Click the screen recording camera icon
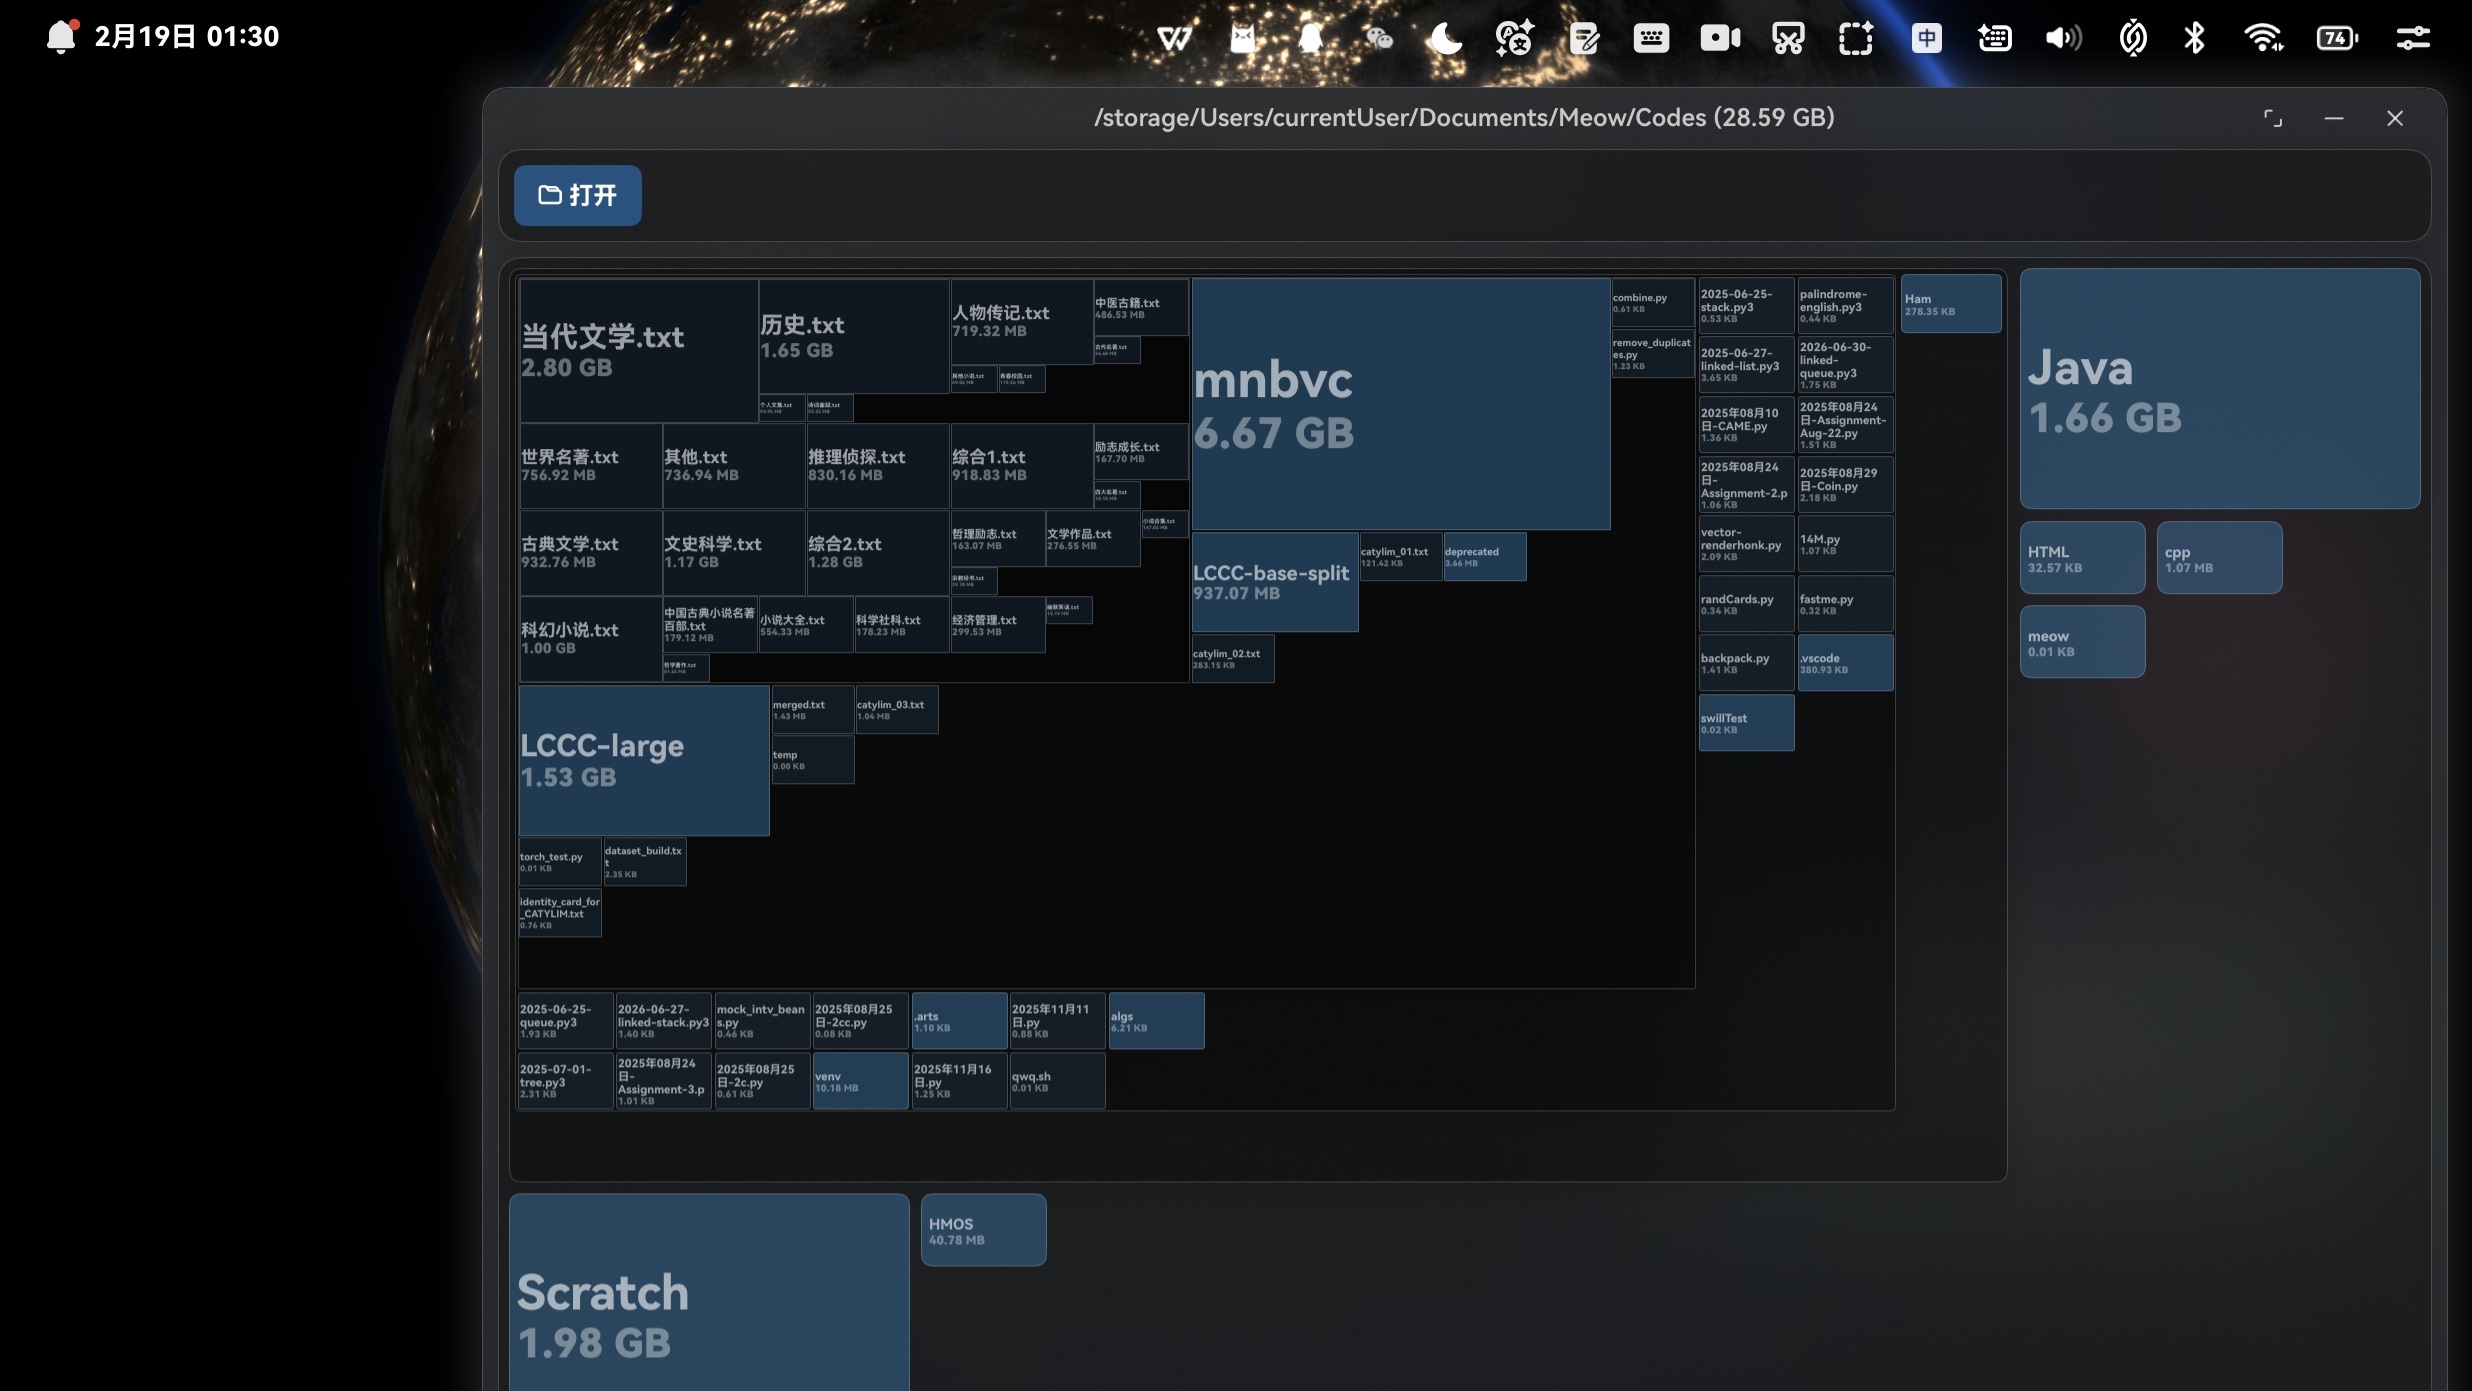2472x1391 pixels. click(1720, 38)
